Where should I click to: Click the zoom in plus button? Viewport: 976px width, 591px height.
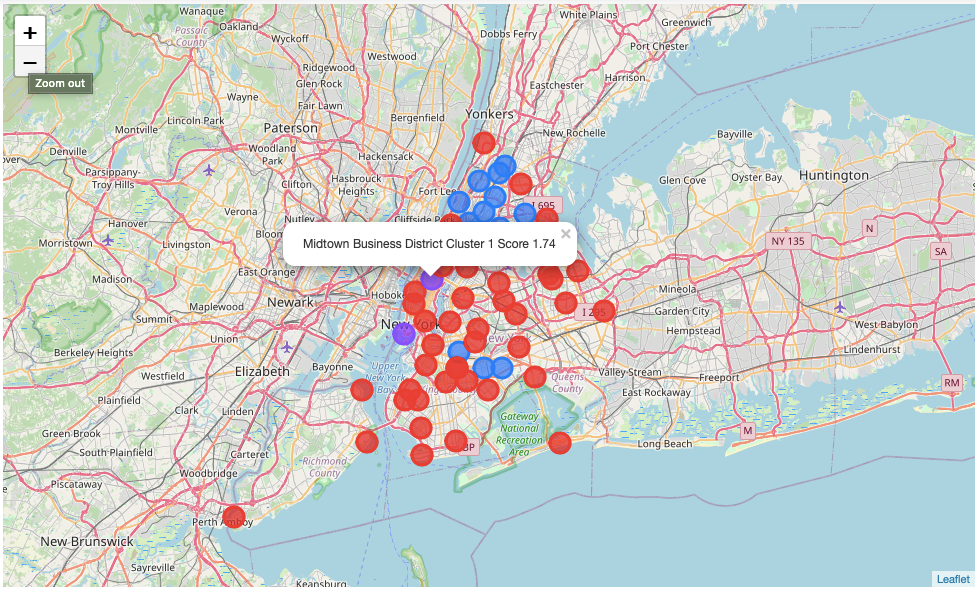pyautogui.click(x=28, y=33)
